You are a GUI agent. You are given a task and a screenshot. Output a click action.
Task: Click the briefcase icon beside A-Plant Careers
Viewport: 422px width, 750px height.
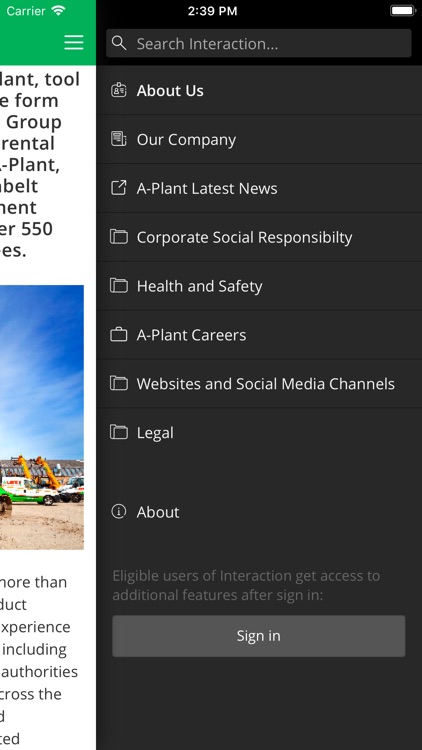click(119, 334)
